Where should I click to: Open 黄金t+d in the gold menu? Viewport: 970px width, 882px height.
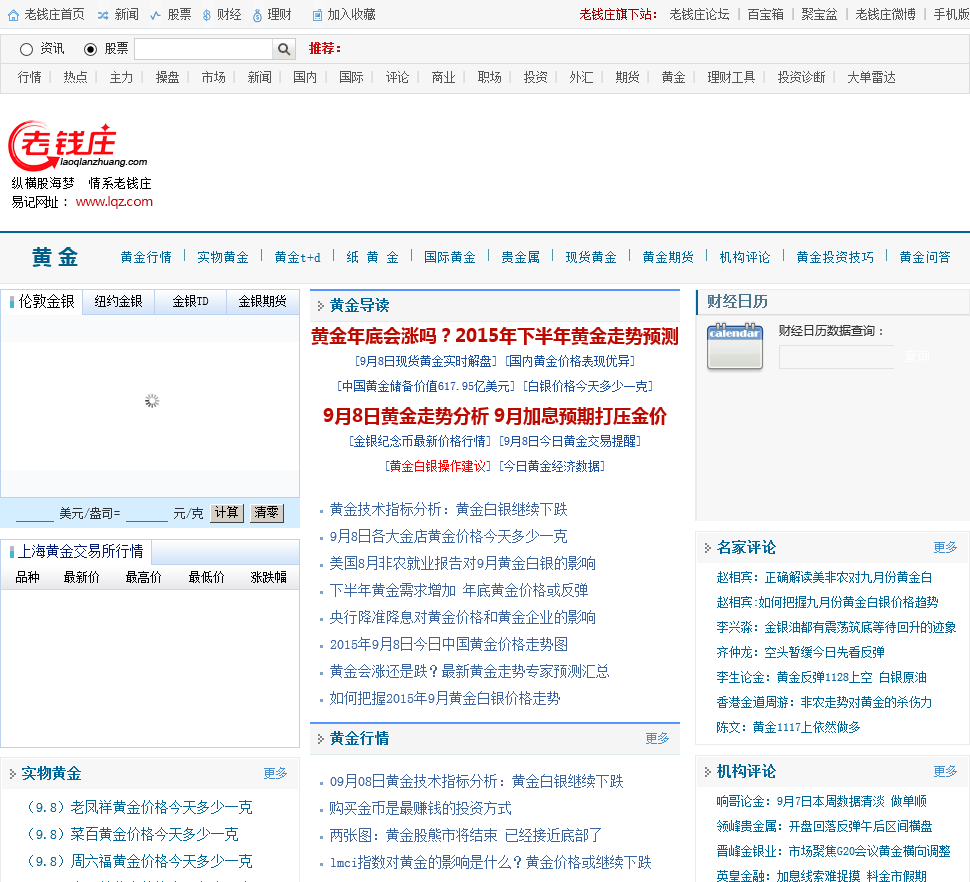(x=298, y=257)
